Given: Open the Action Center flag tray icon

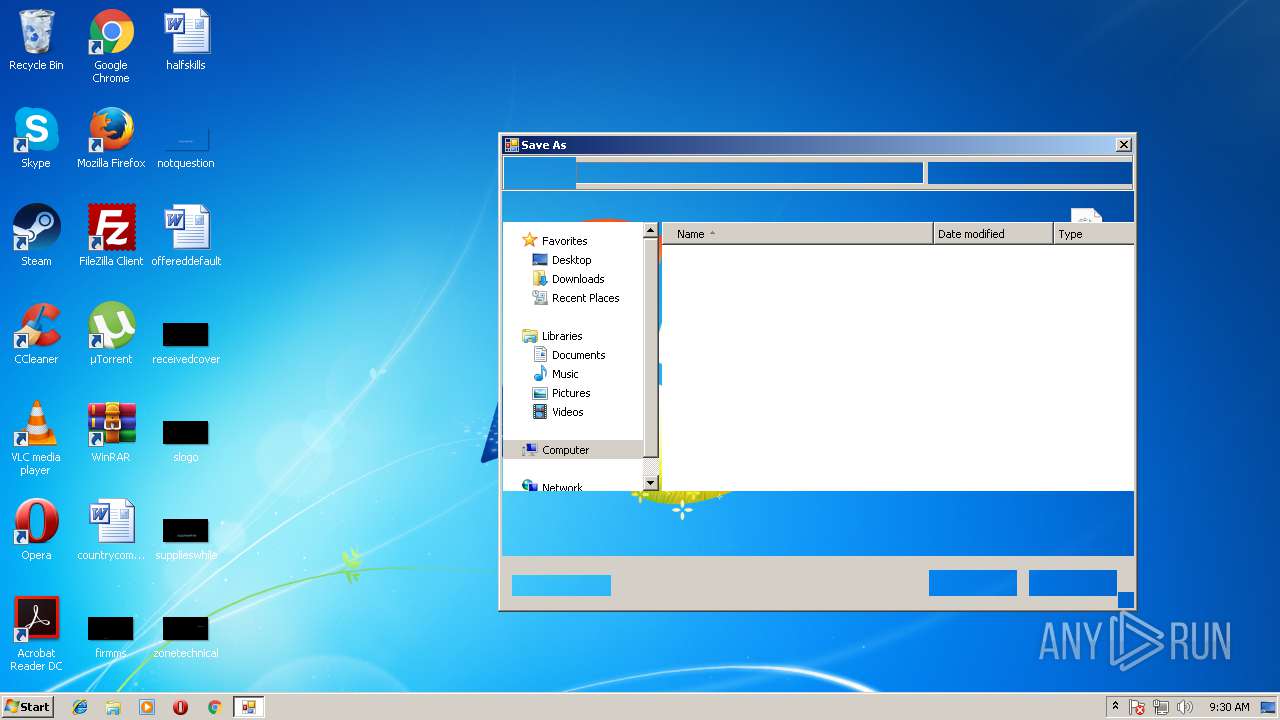Looking at the screenshot, I should [x=1137, y=707].
